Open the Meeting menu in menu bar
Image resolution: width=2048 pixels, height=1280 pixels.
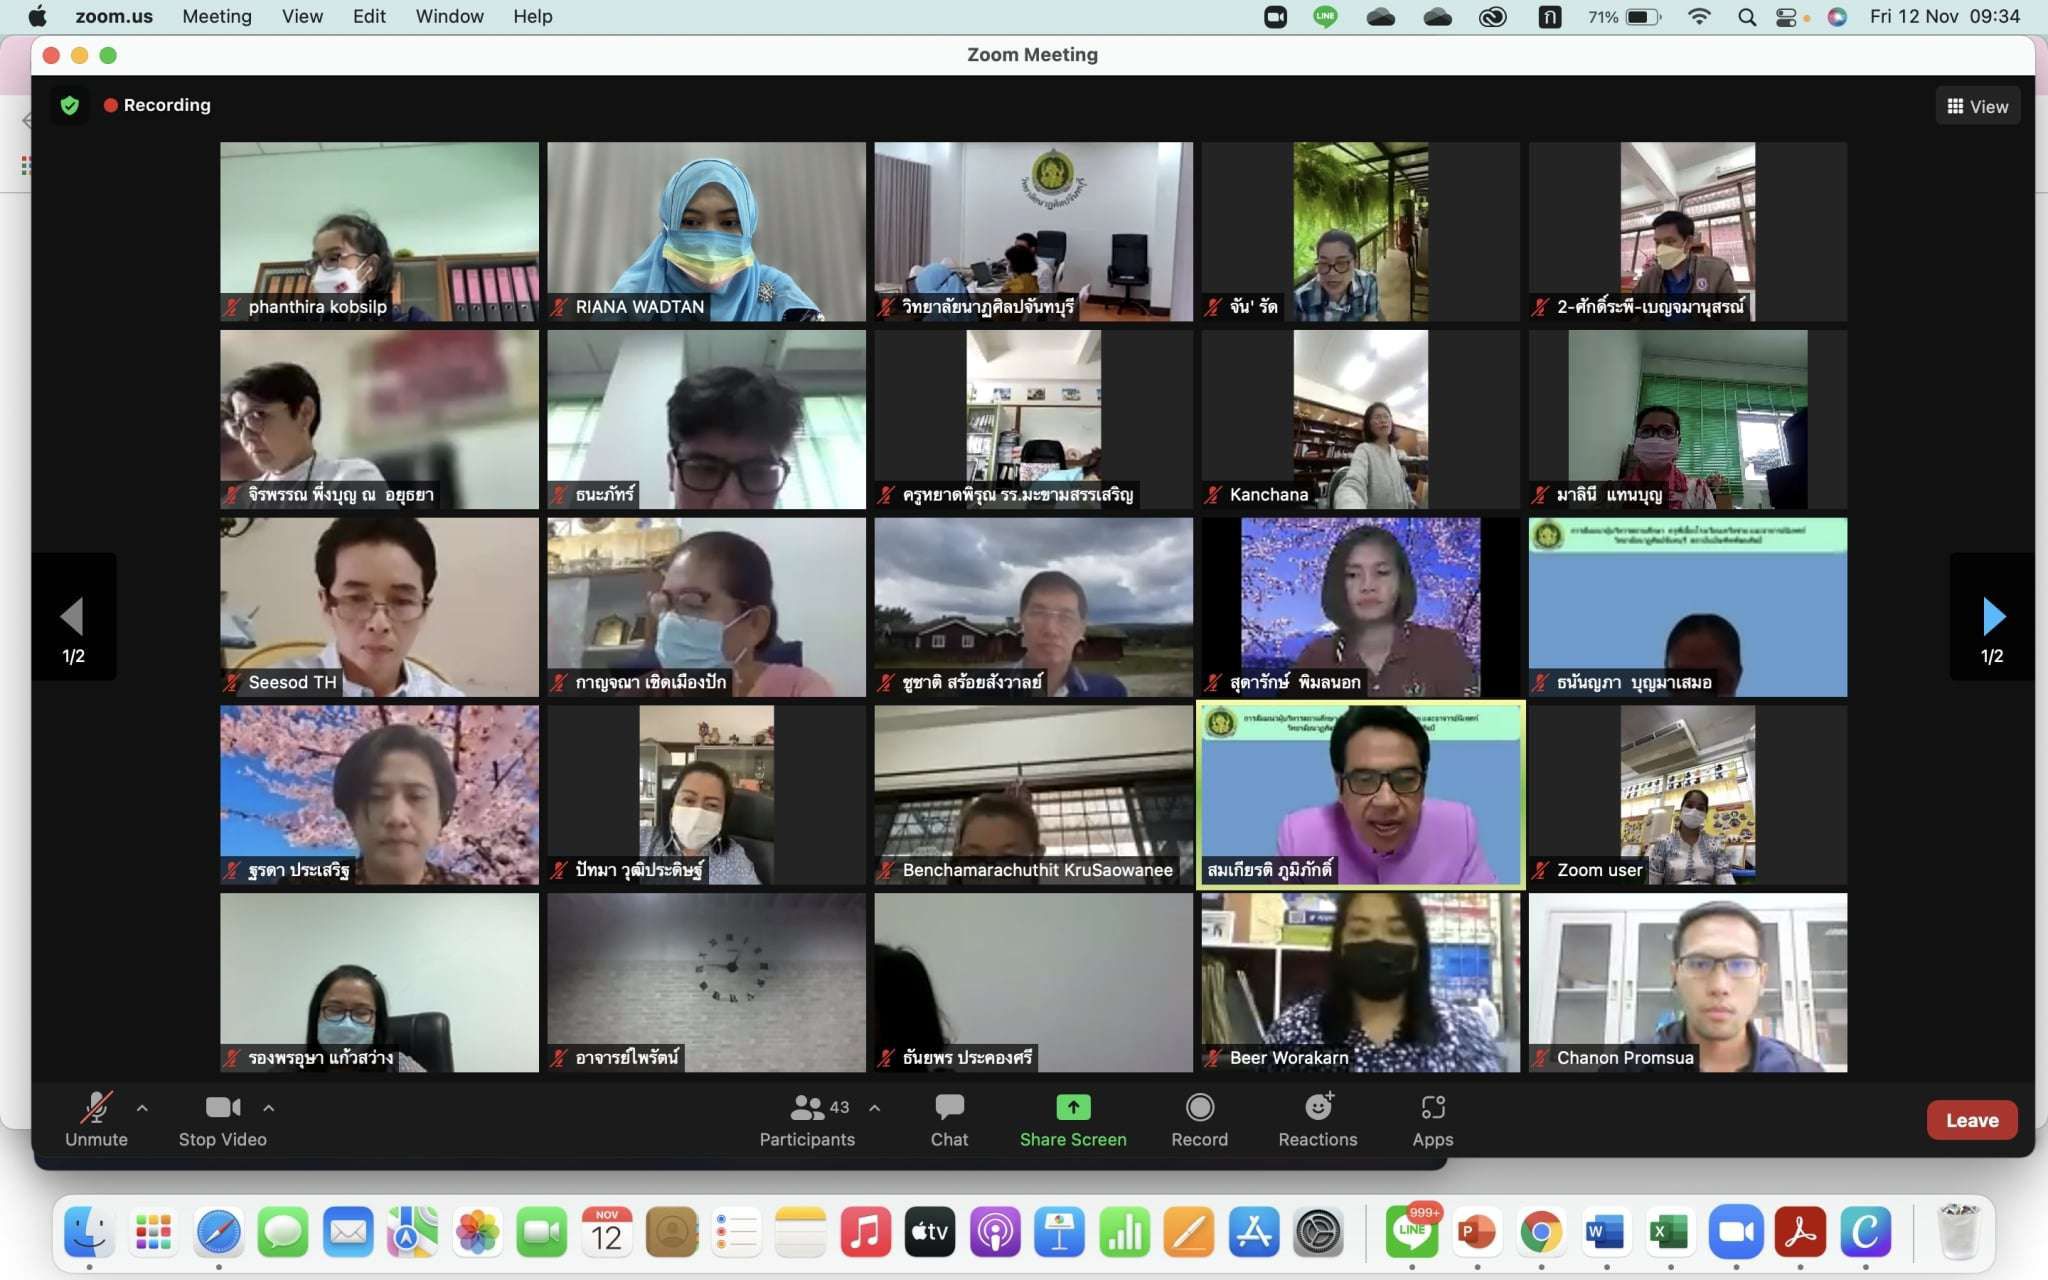[x=216, y=16]
